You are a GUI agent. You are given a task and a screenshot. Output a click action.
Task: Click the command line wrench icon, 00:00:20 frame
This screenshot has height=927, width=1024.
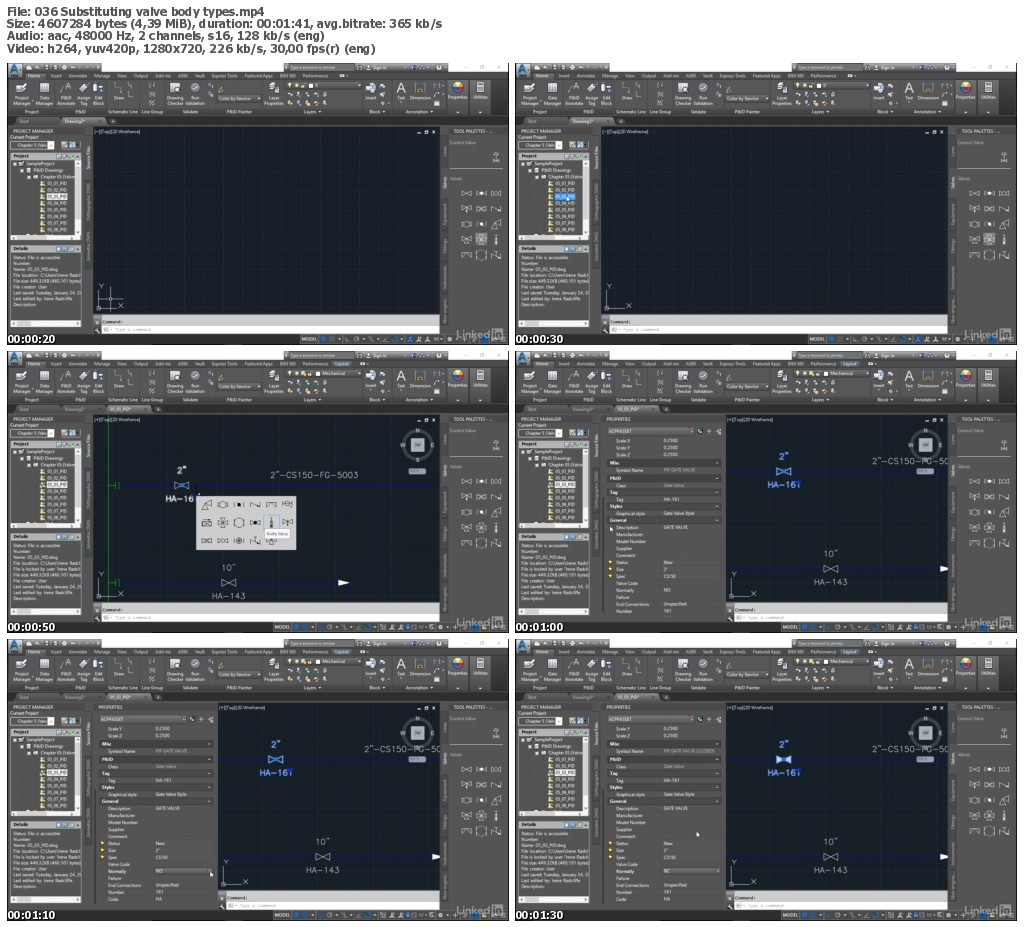[97, 330]
